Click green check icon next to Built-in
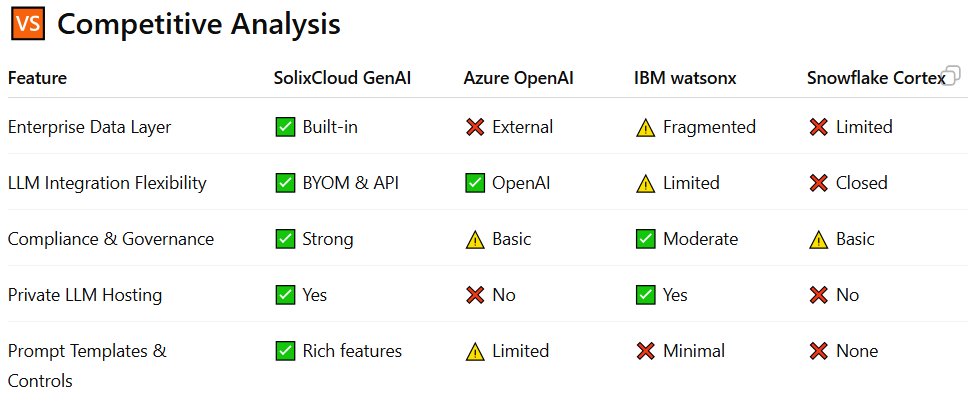 [x=285, y=127]
